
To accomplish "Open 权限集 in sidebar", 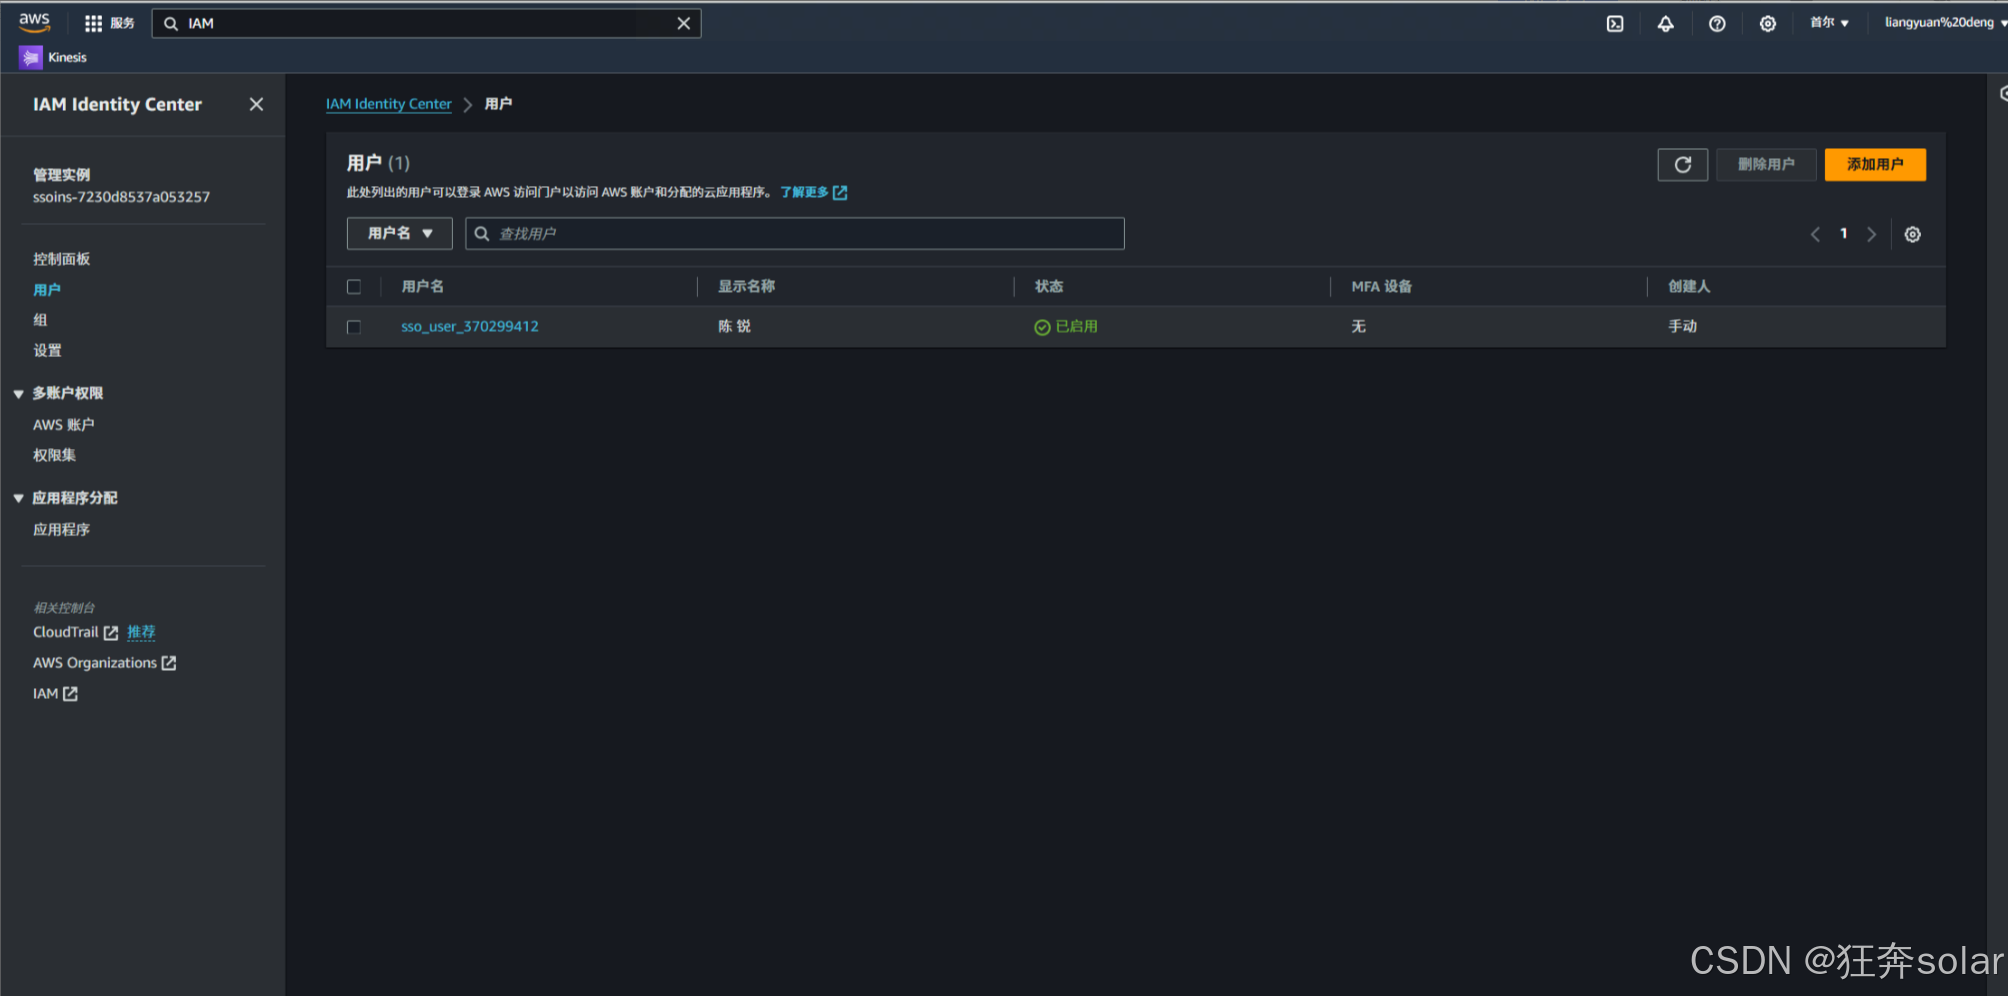I will (54, 455).
